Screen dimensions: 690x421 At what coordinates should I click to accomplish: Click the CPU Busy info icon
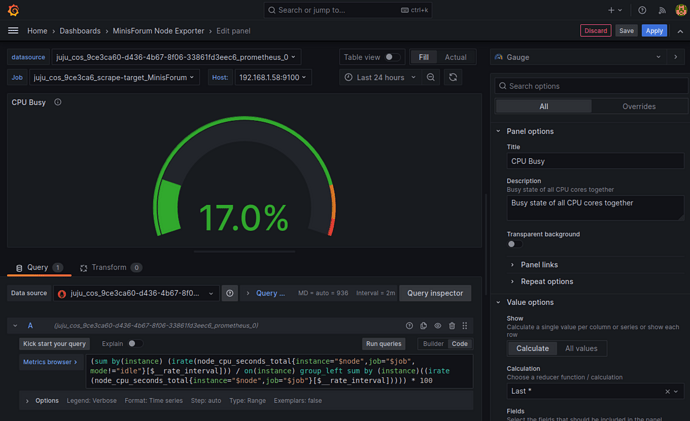[x=58, y=102]
